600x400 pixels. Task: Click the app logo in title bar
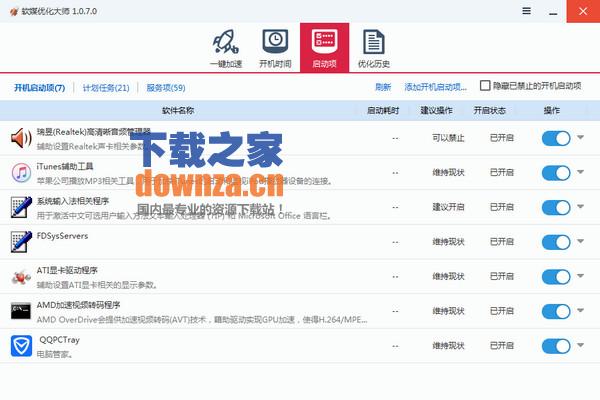(x=14, y=11)
